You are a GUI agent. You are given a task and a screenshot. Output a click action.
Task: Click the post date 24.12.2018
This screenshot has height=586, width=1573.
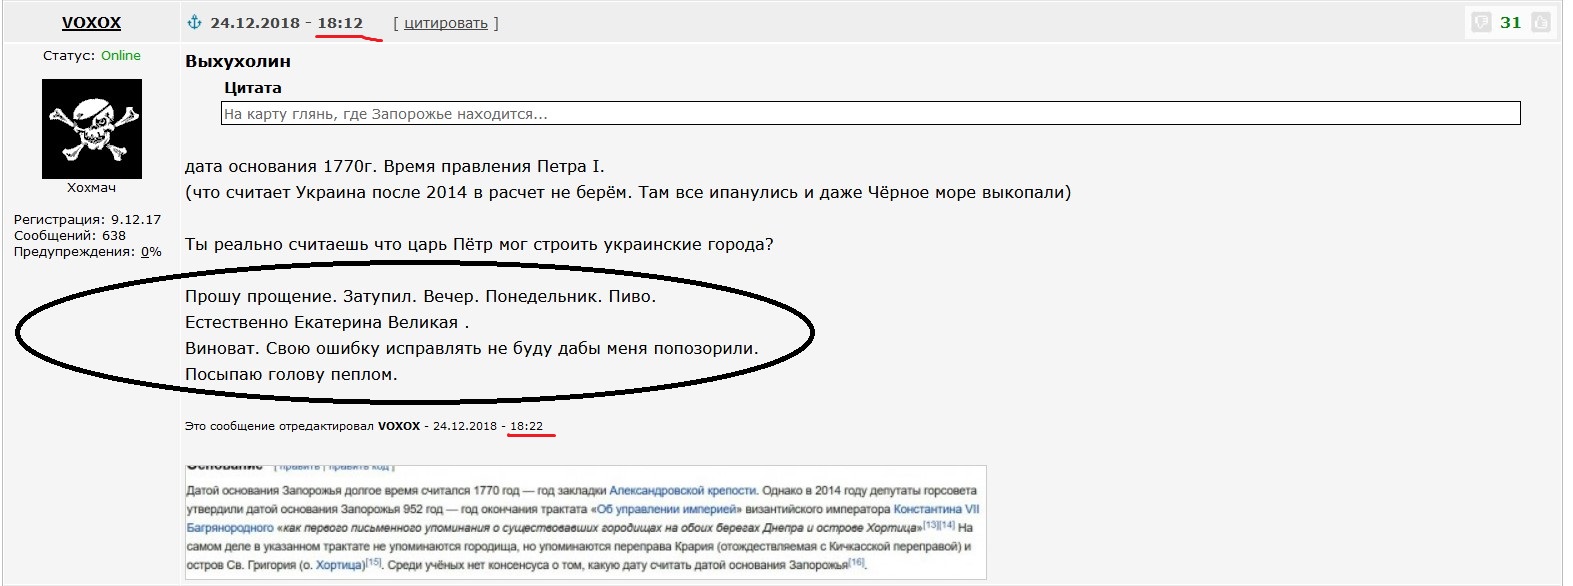[x=255, y=23]
